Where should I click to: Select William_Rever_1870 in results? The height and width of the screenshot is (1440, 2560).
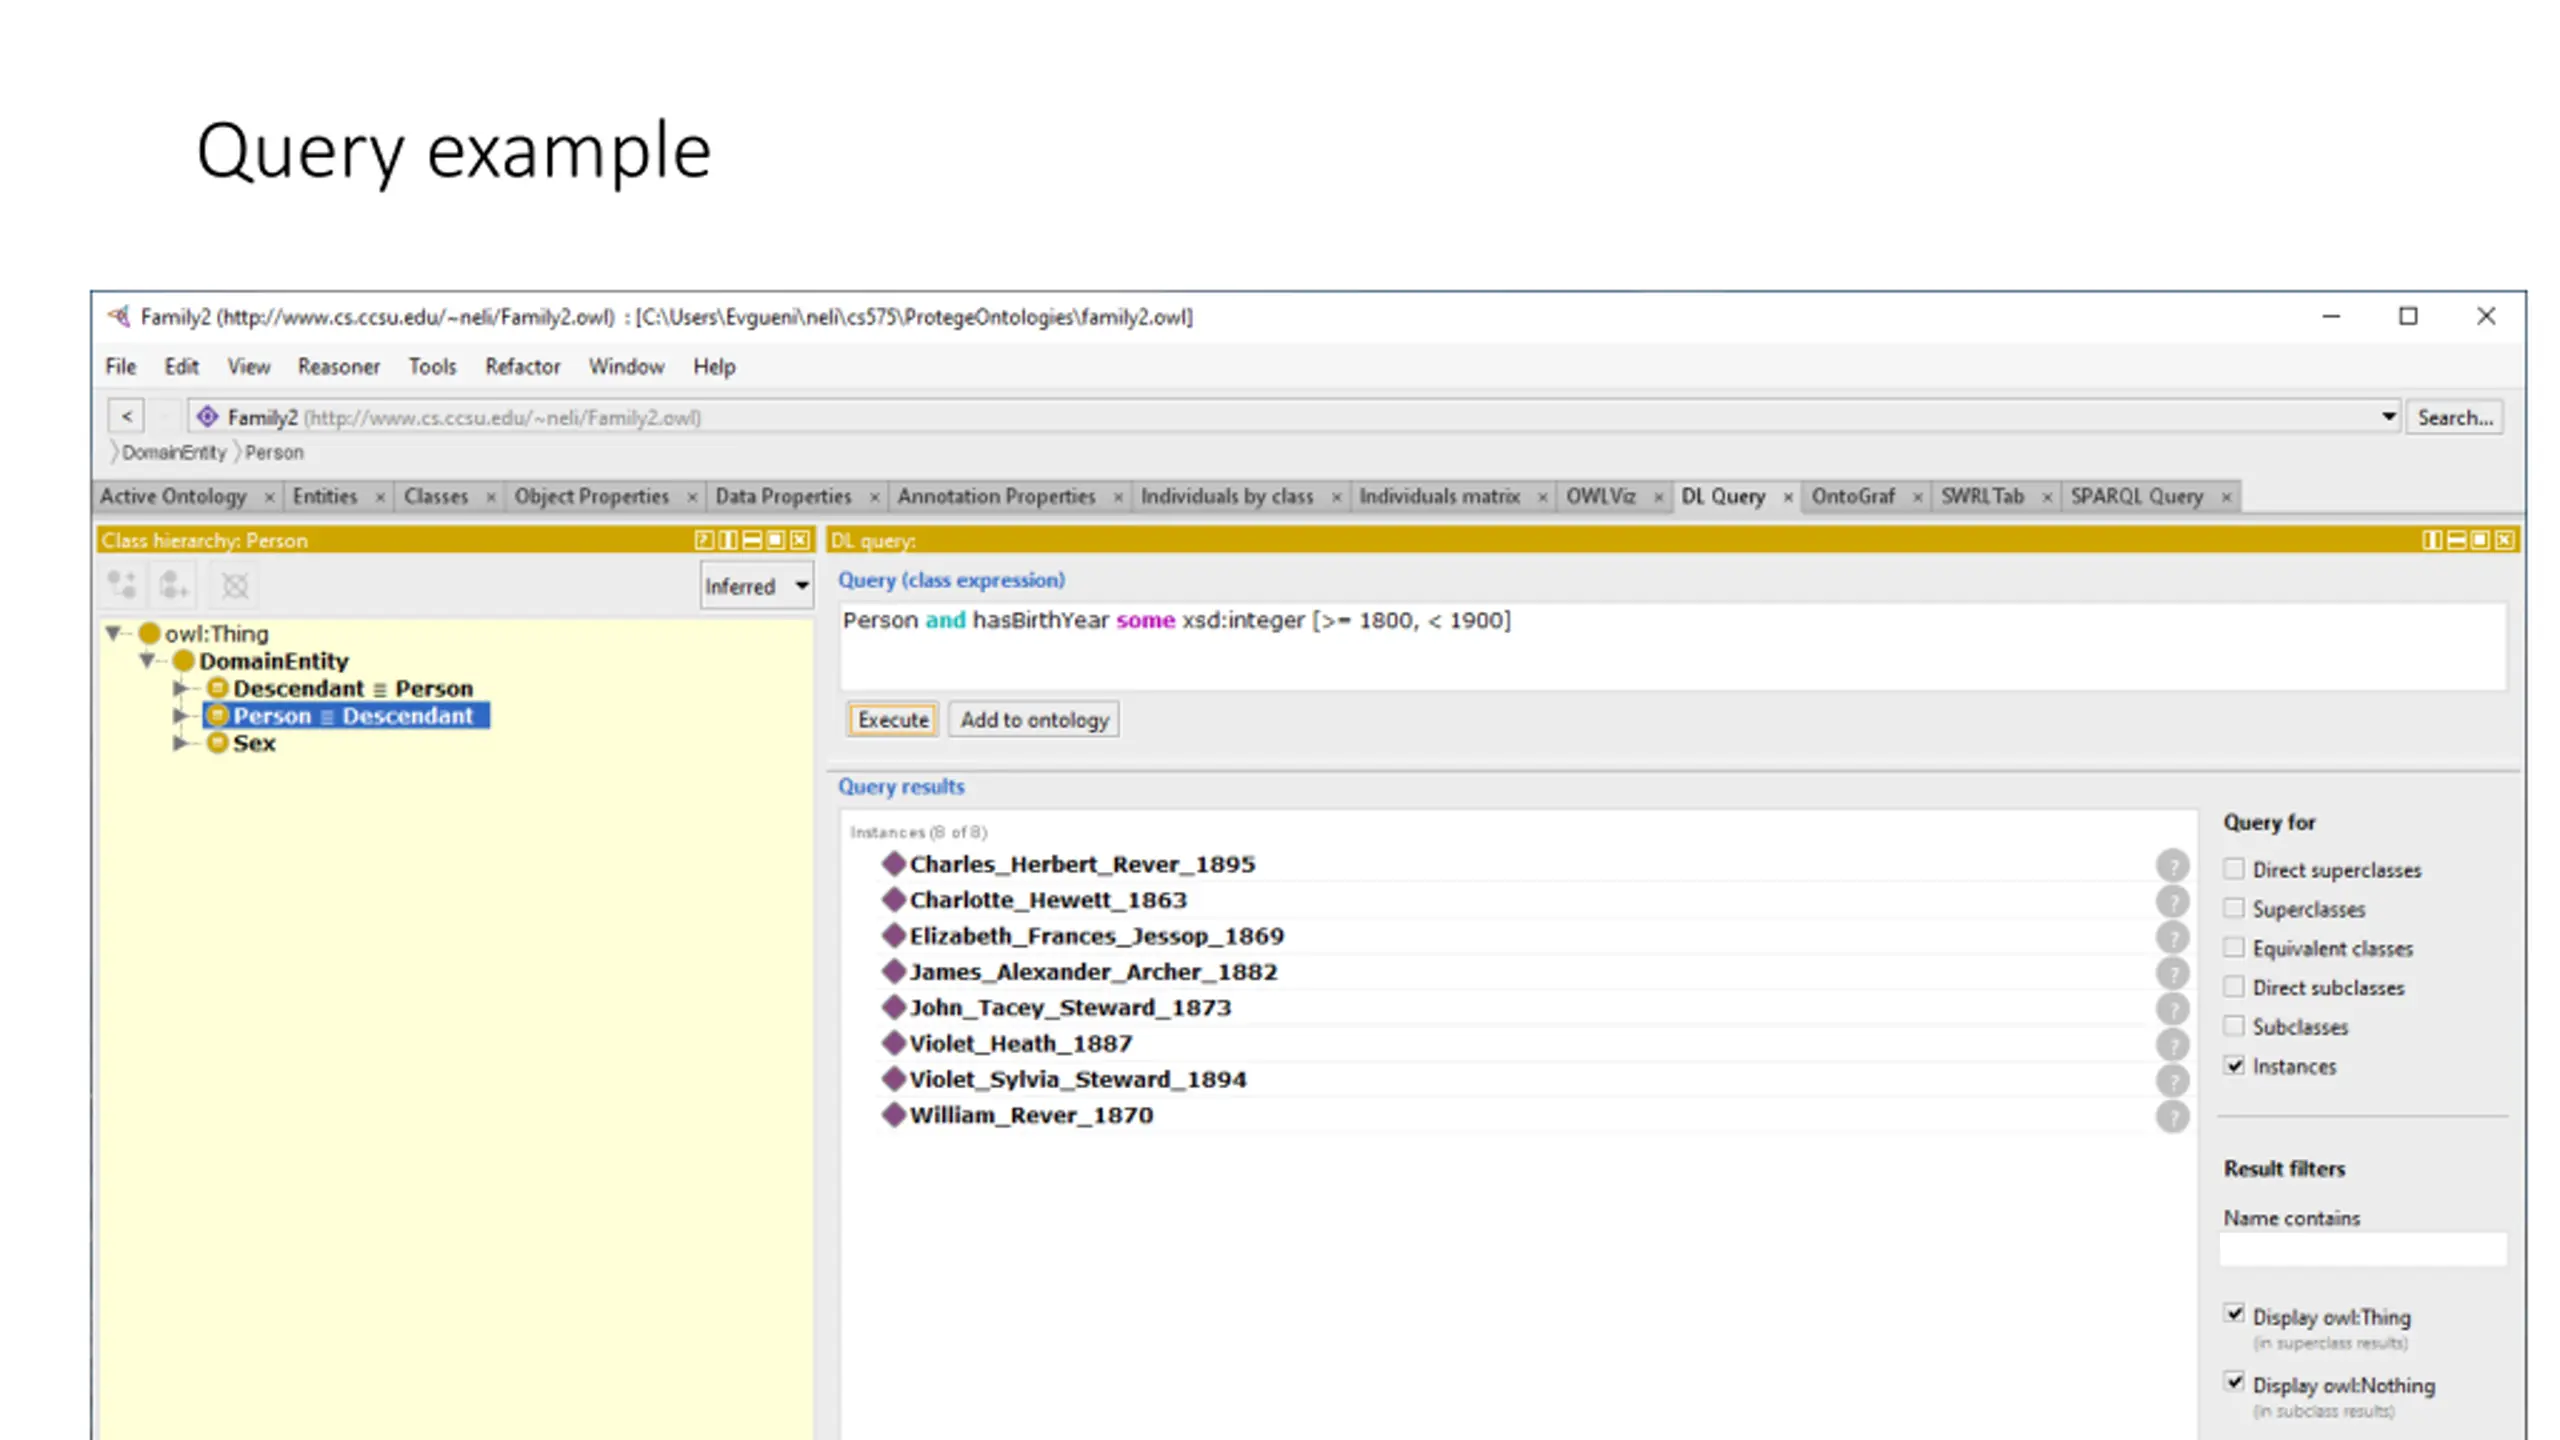(x=1031, y=1116)
